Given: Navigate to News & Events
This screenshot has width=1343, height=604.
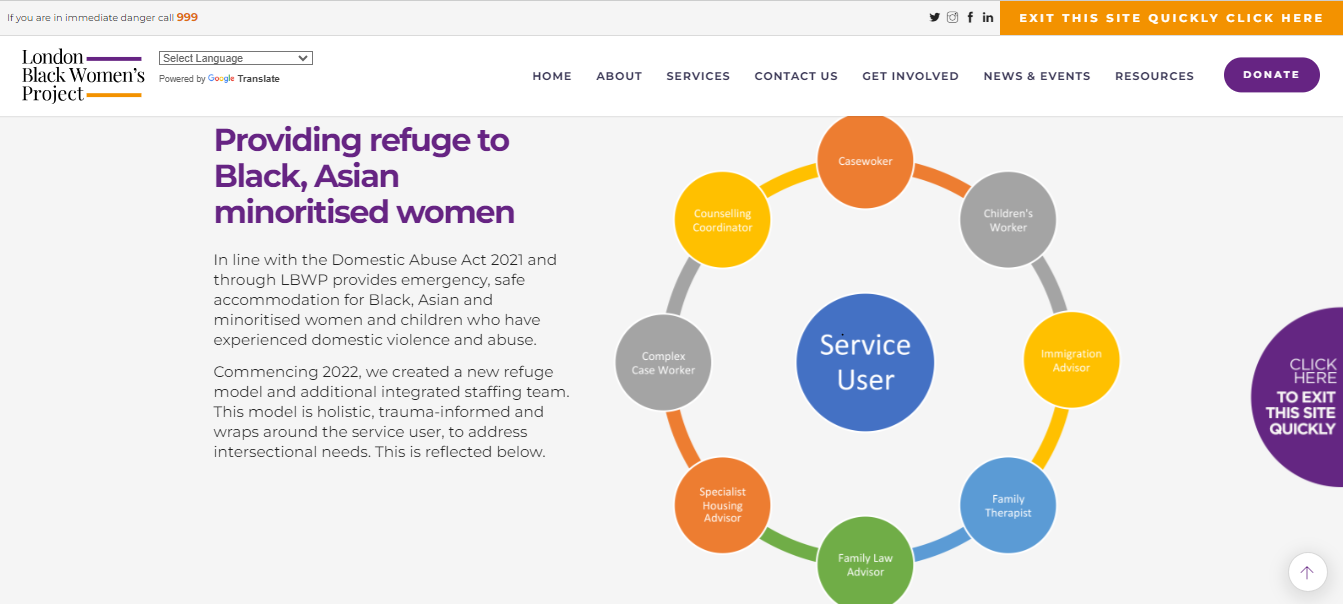Looking at the screenshot, I should tap(1037, 76).
